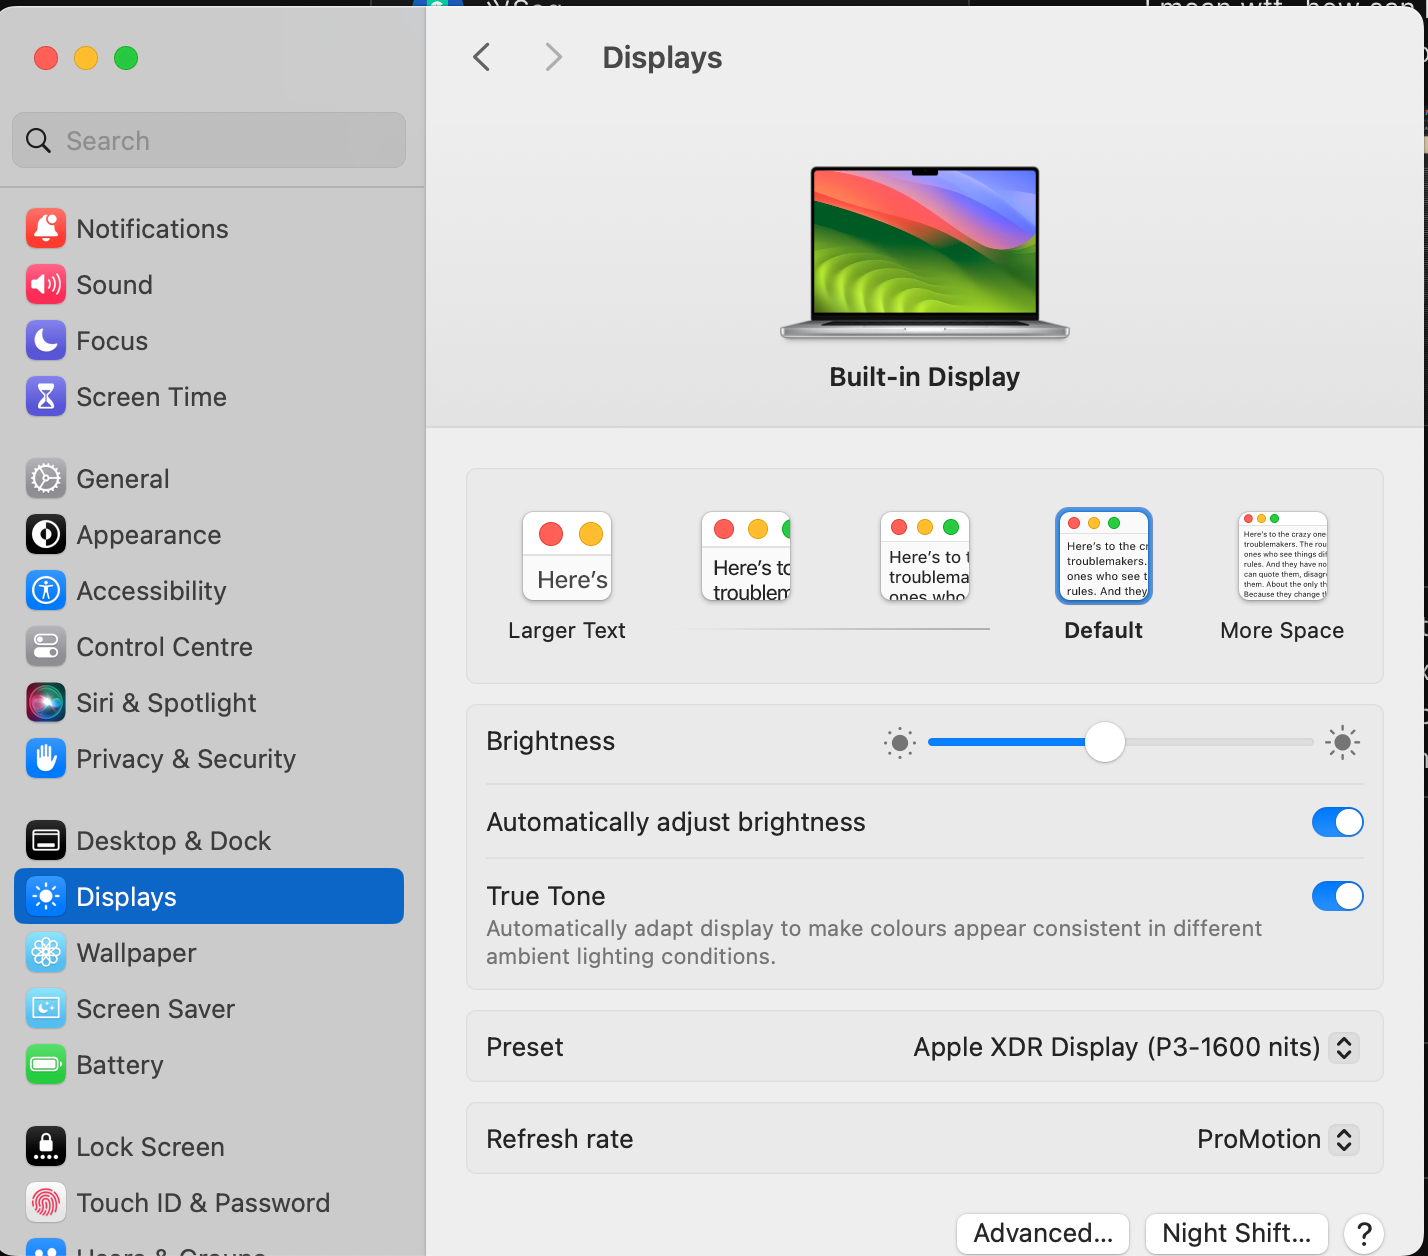
Task: Click the Screen Time hourglass icon
Action: click(46, 397)
